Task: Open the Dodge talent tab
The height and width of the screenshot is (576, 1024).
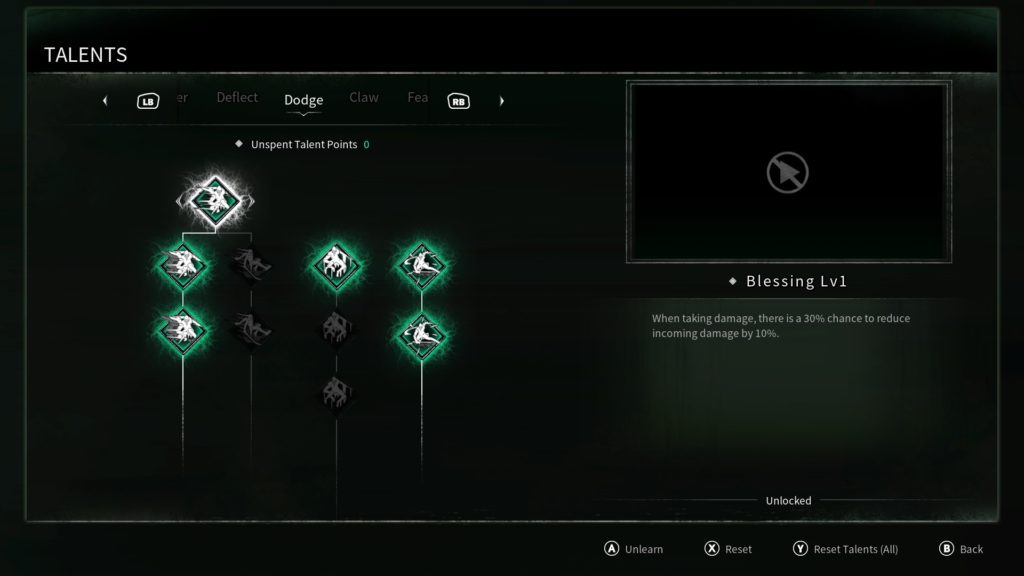Action: tap(304, 100)
